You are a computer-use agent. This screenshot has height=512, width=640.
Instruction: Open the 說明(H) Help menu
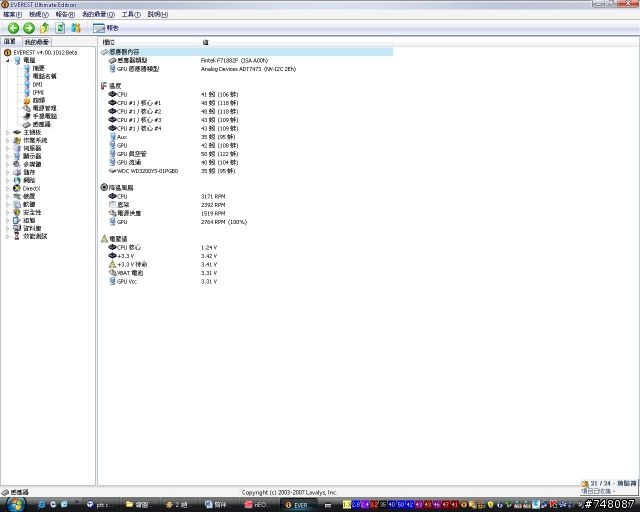click(x=158, y=14)
